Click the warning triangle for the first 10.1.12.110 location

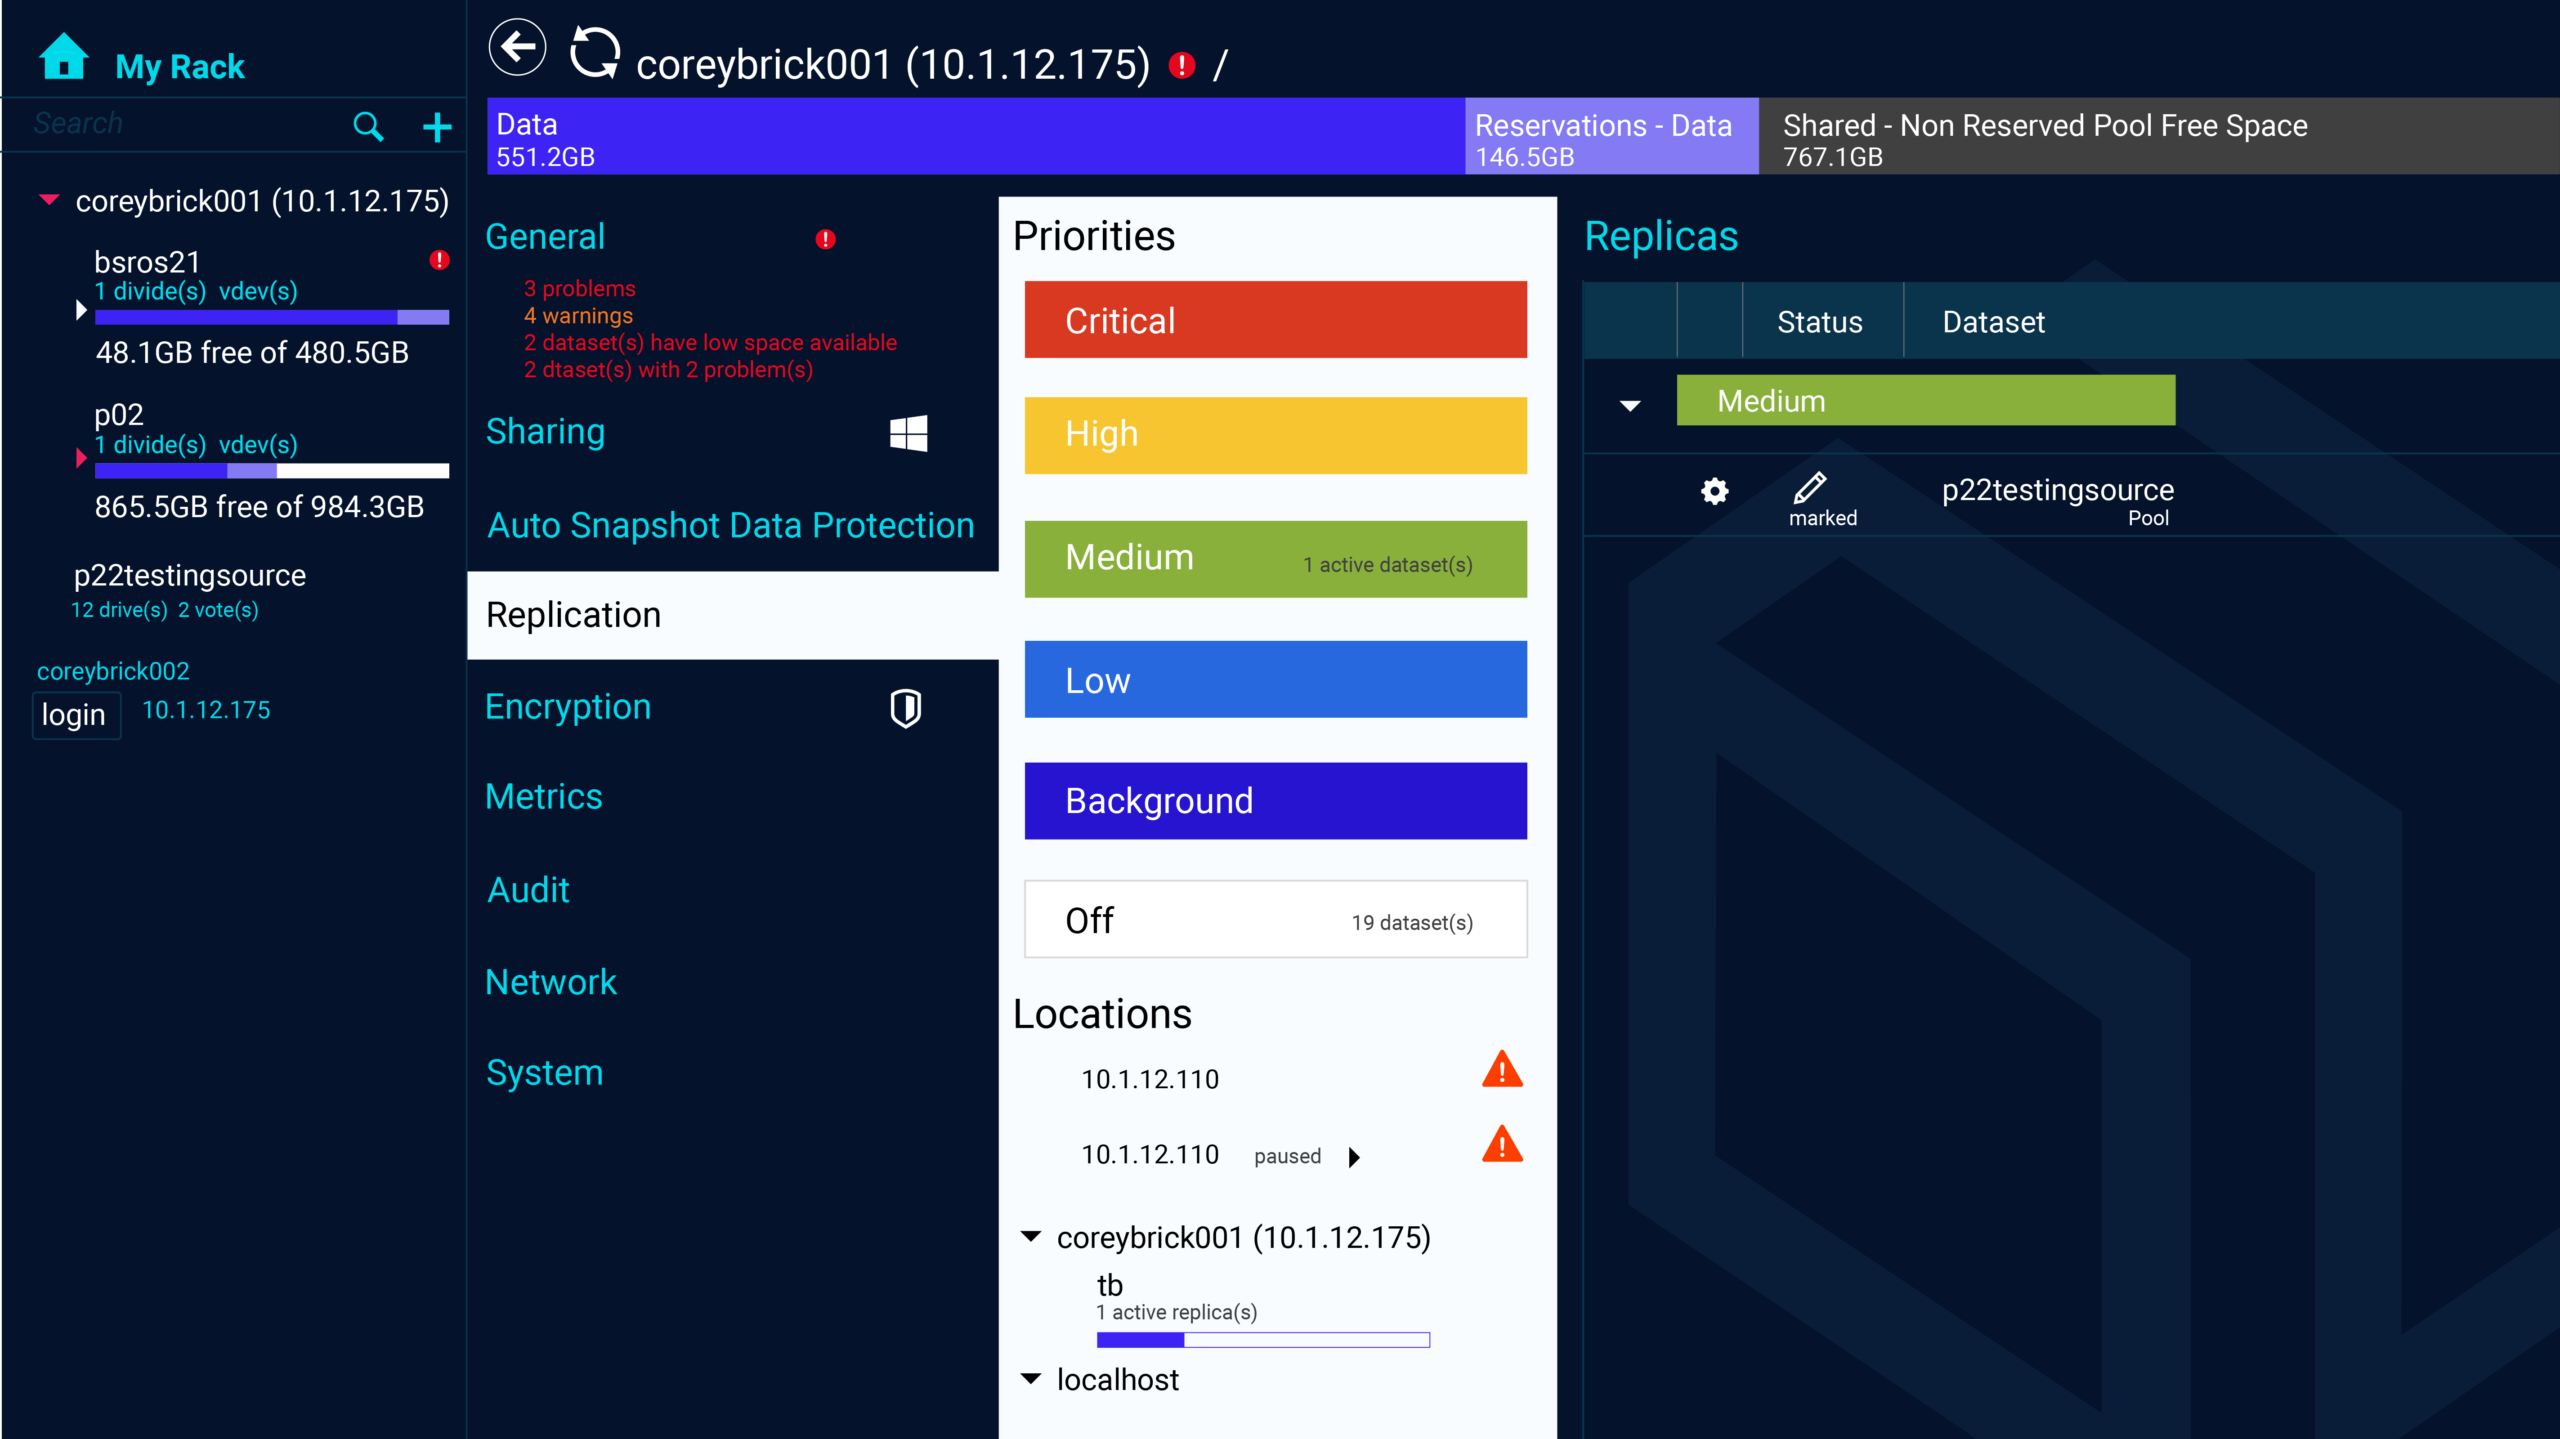pyautogui.click(x=1501, y=1070)
